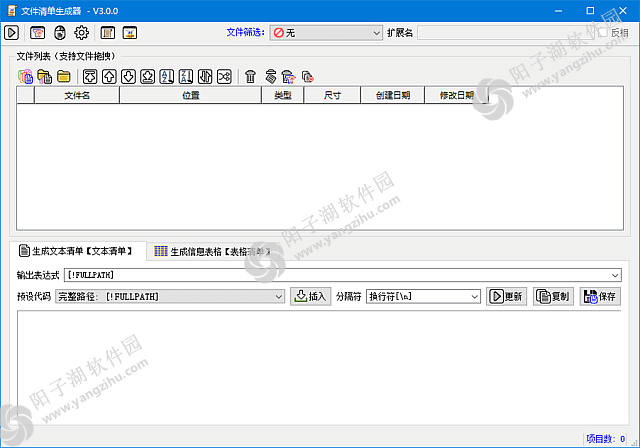The height and width of the screenshot is (448, 640).
Task: Click the mouse icon in top toolbar
Action: point(60,33)
